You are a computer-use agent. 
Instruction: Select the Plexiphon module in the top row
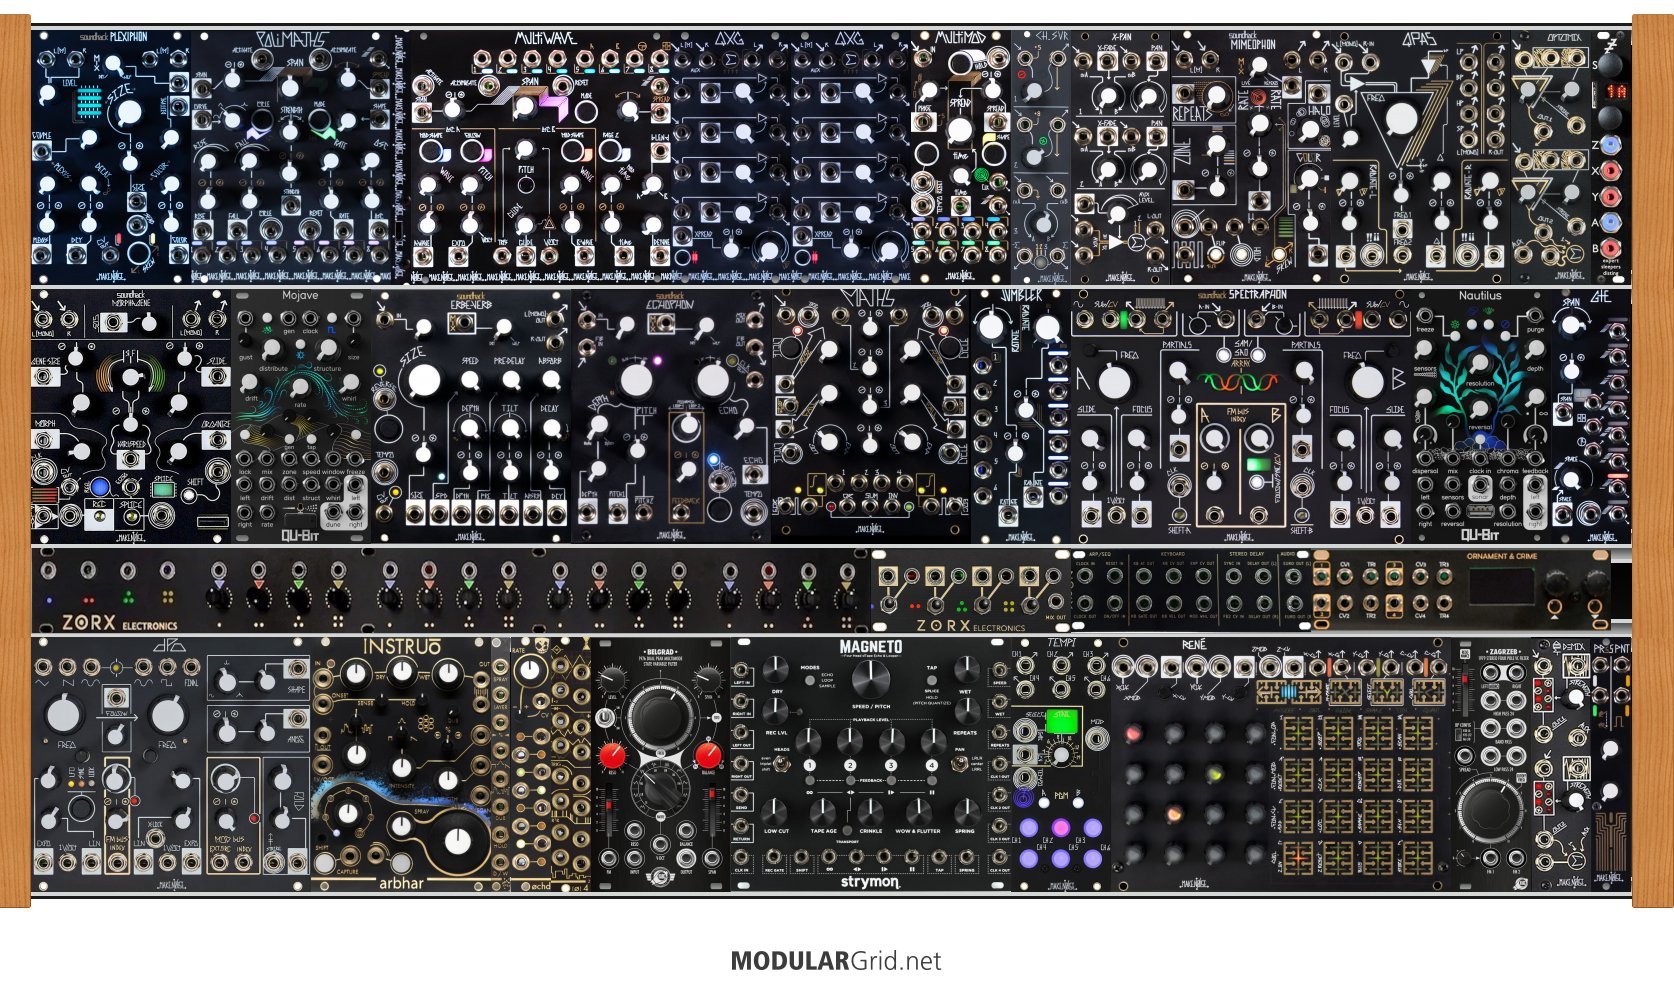pyautogui.click(x=111, y=157)
